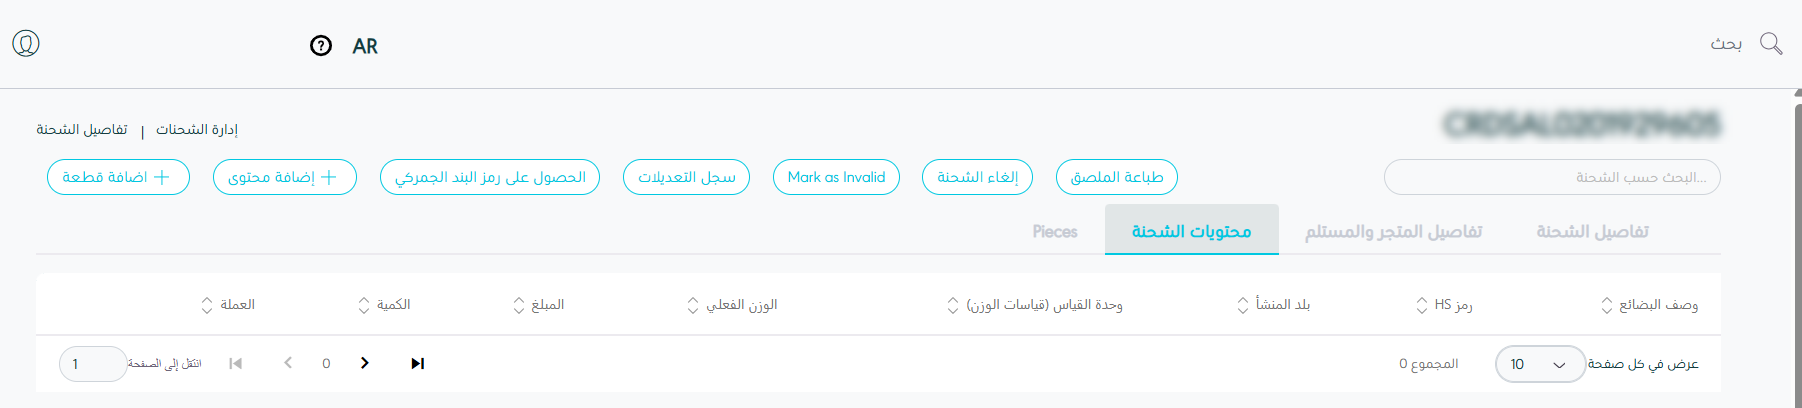This screenshot has width=1802, height=408.
Task: Click إضافة محتوى add content button
Action: pyautogui.click(x=284, y=177)
